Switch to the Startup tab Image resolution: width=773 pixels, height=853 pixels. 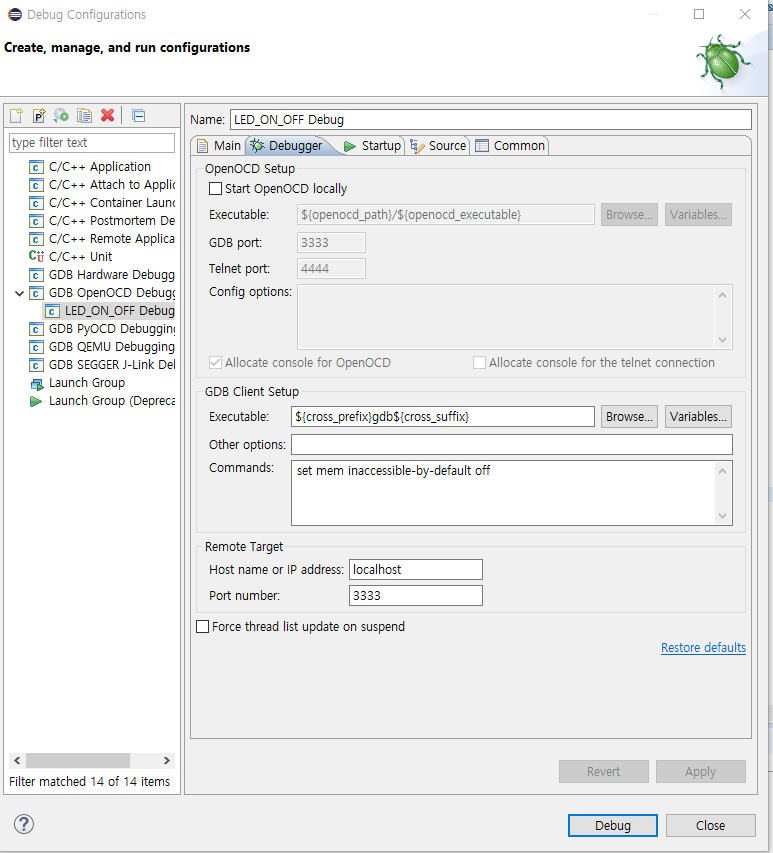(372, 146)
